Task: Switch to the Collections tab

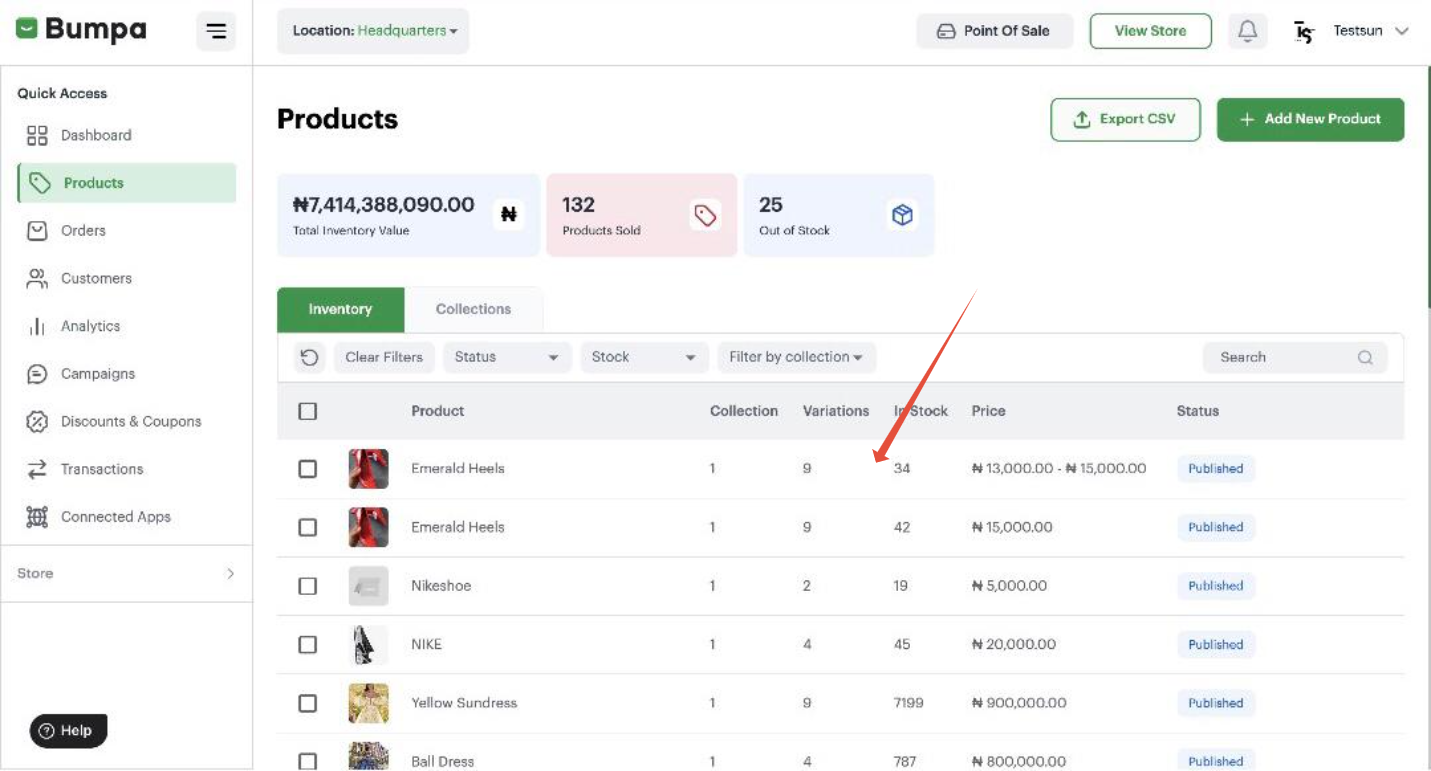Action: (473, 310)
